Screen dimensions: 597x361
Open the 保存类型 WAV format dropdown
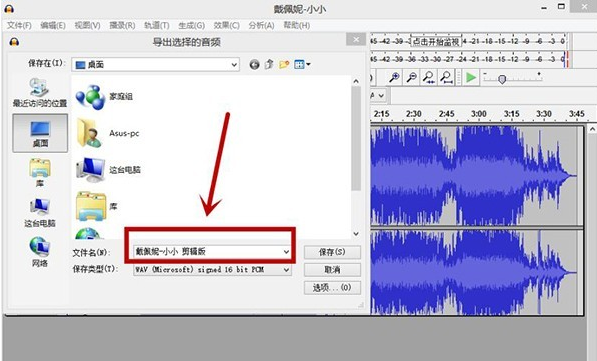(x=212, y=270)
